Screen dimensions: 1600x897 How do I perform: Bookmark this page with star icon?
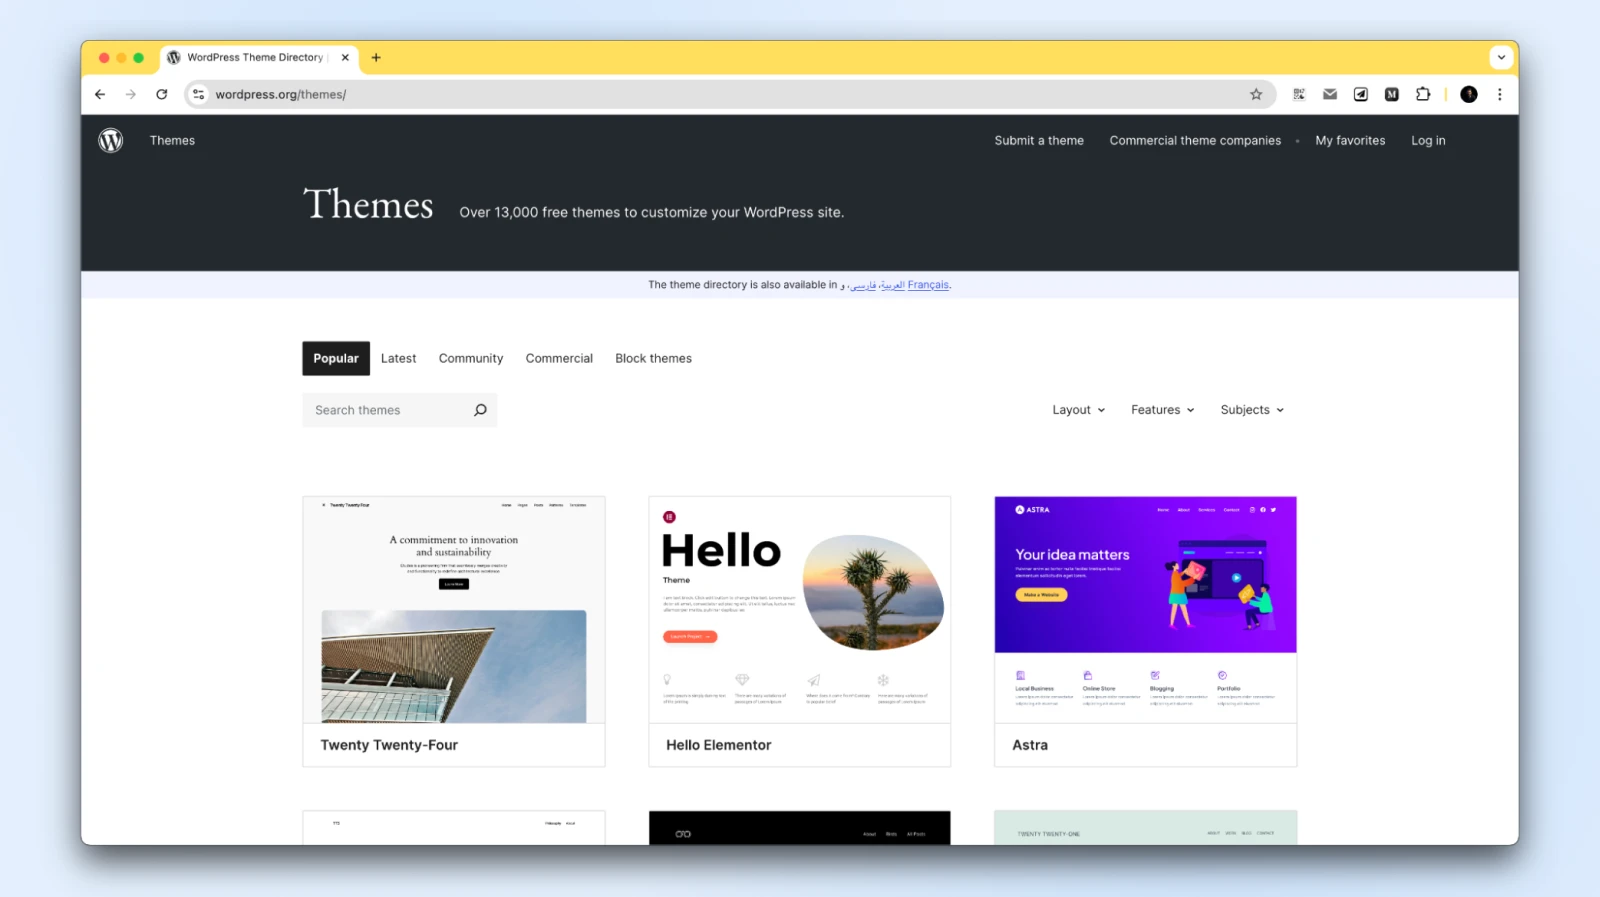pyautogui.click(x=1256, y=94)
